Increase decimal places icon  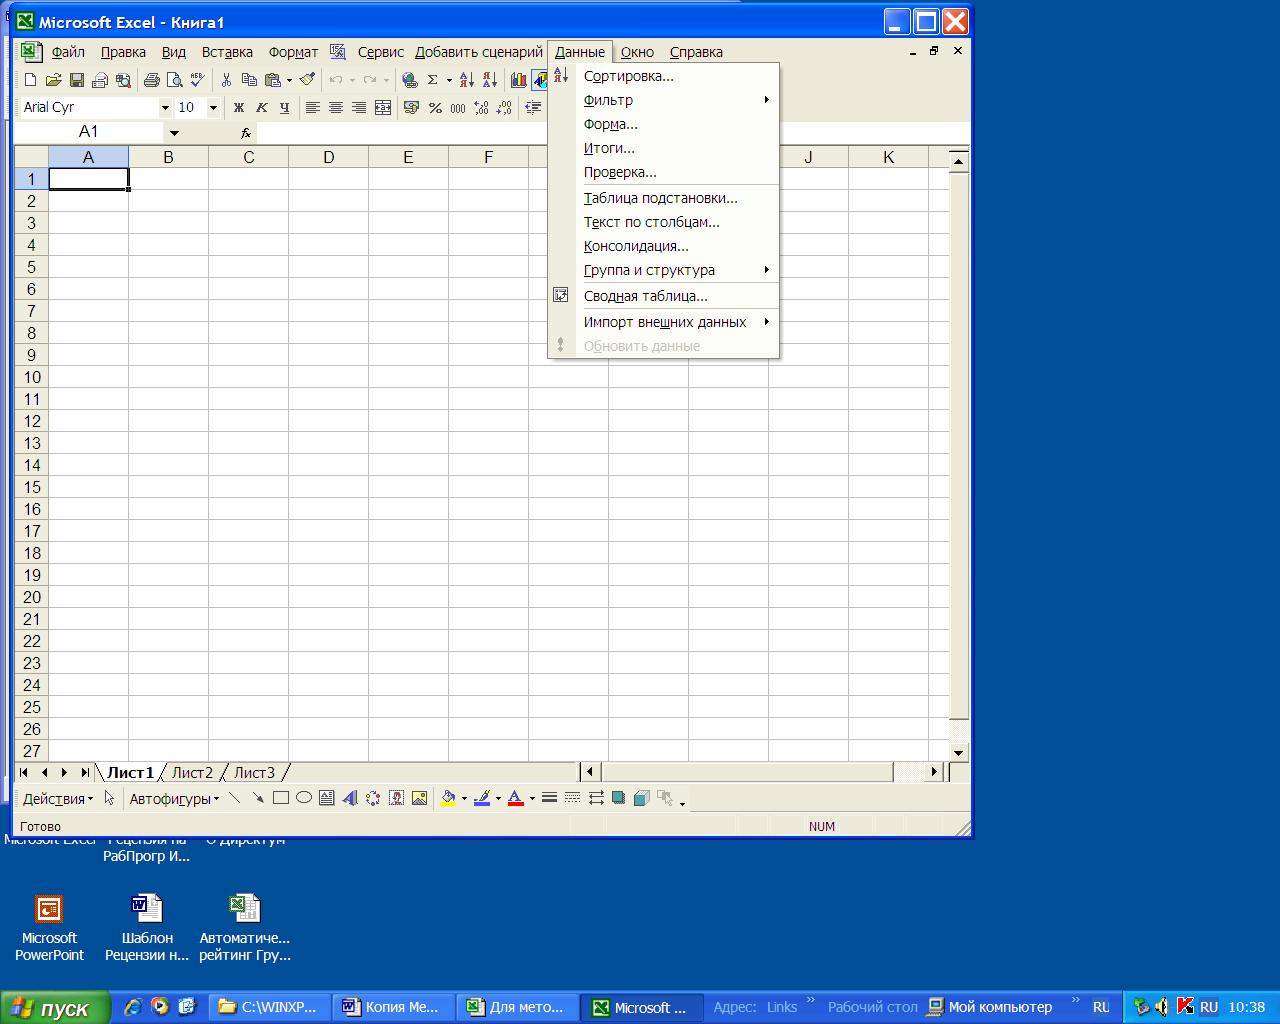[x=481, y=107]
